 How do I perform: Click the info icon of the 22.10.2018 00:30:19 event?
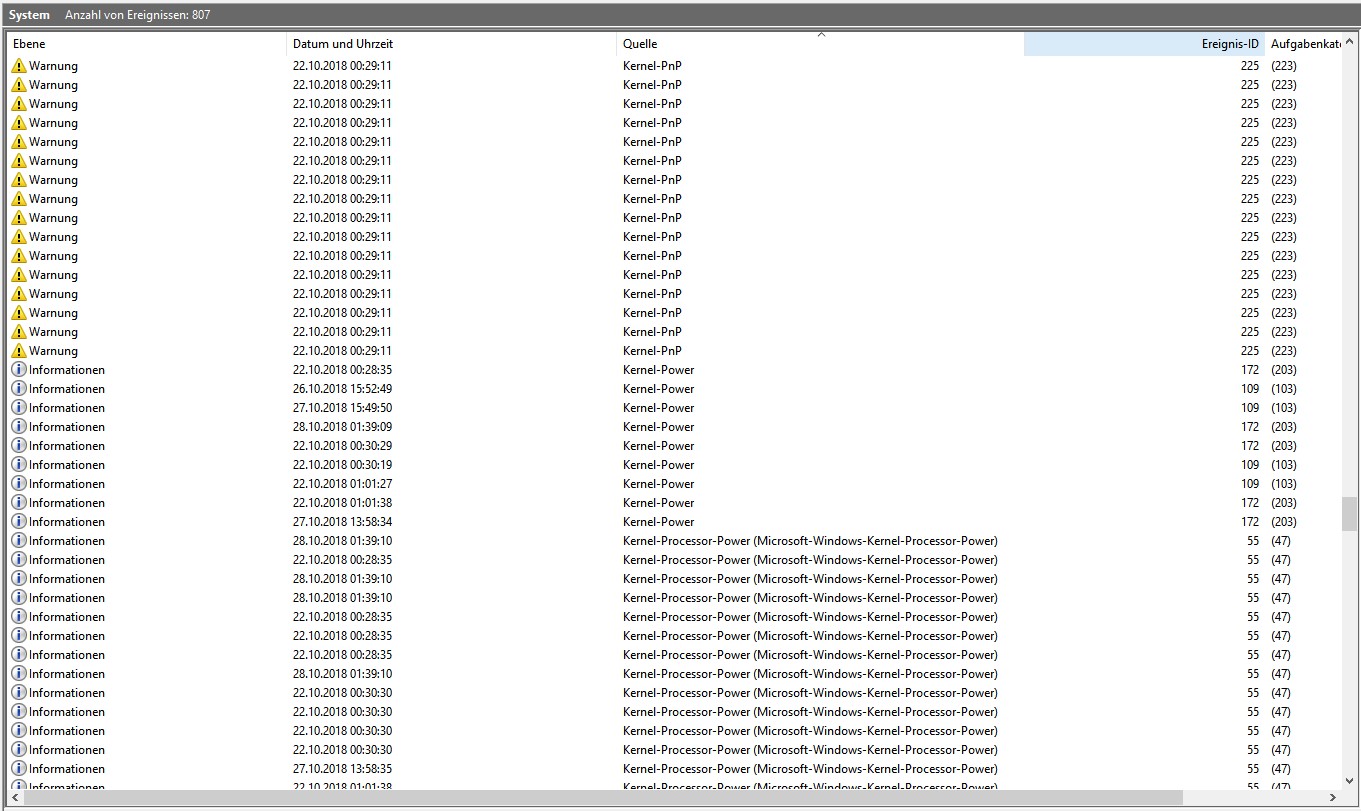click(x=19, y=465)
